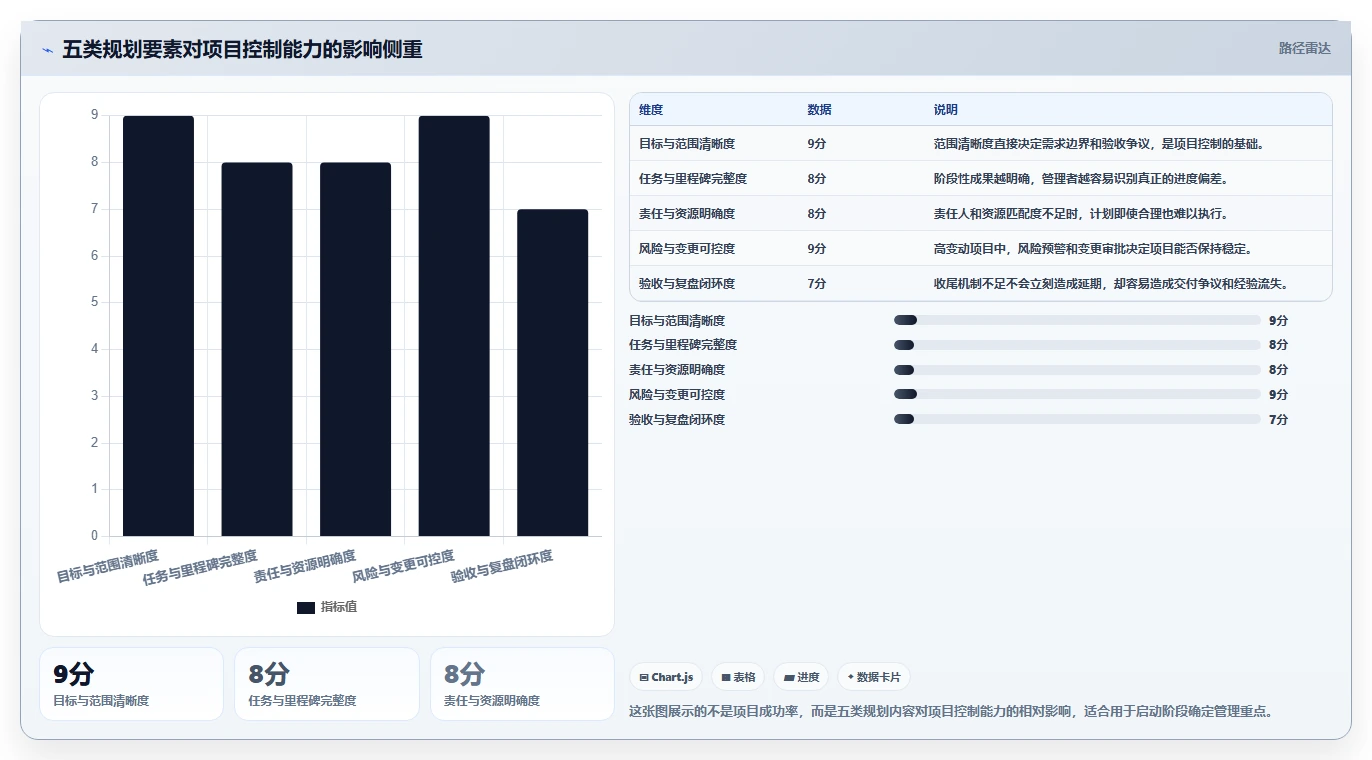Viewport: 1372px width, 760px height.
Task: Click the lightning icon beside the dashboard title
Action: pyautogui.click(x=47, y=50)
